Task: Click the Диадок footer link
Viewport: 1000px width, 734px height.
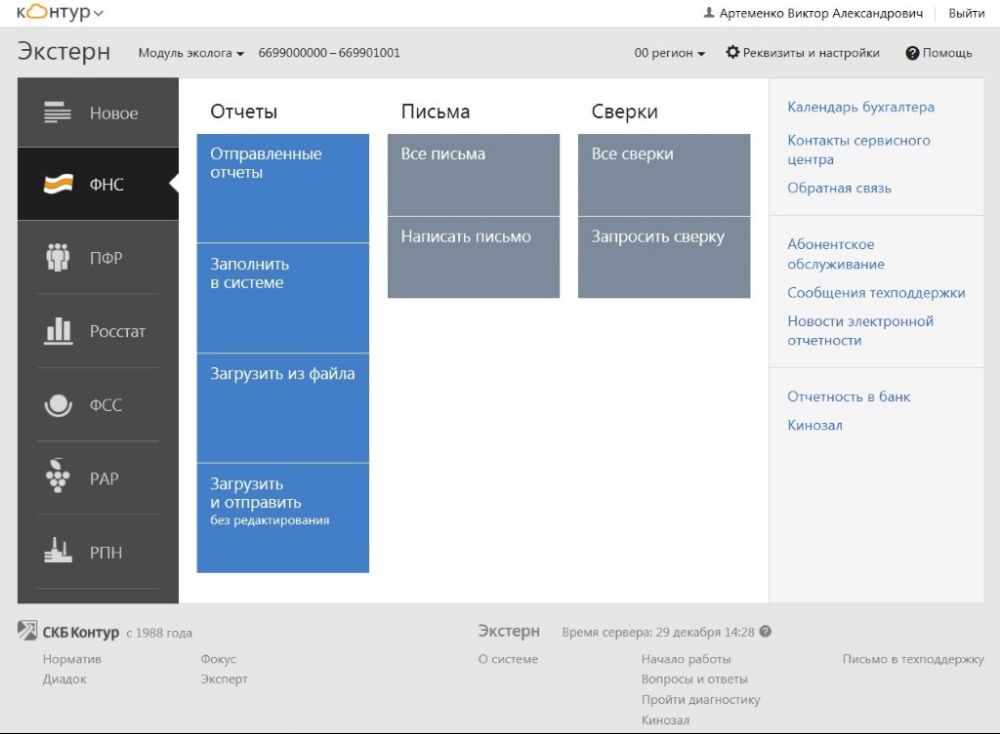Action: point(64,679)
